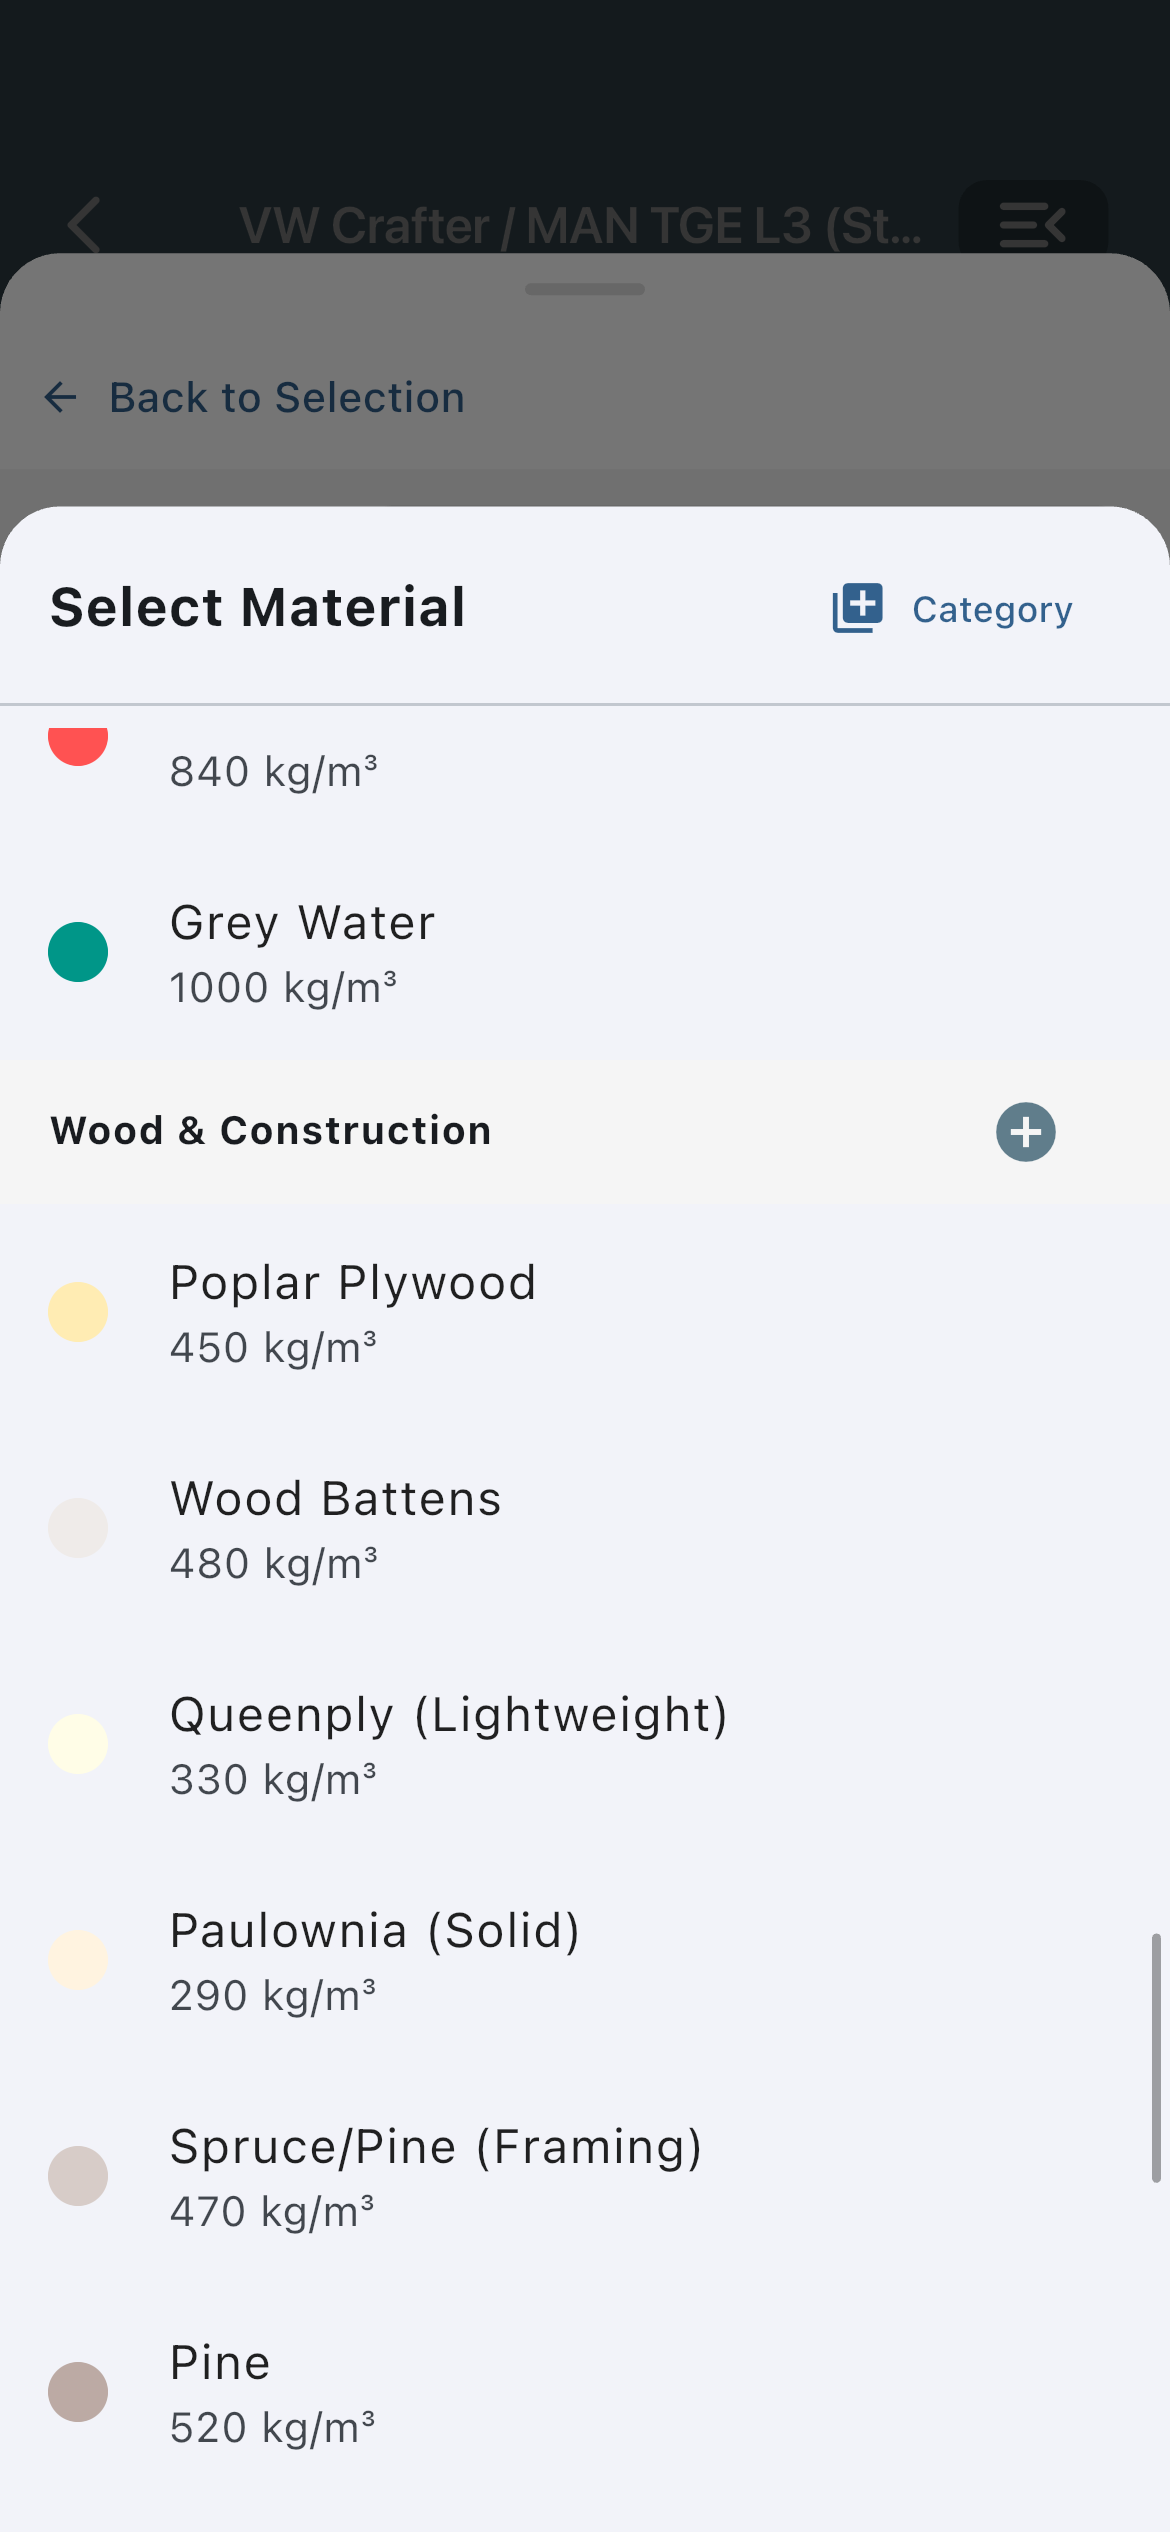Tap the add Category icon

point(857,608)
